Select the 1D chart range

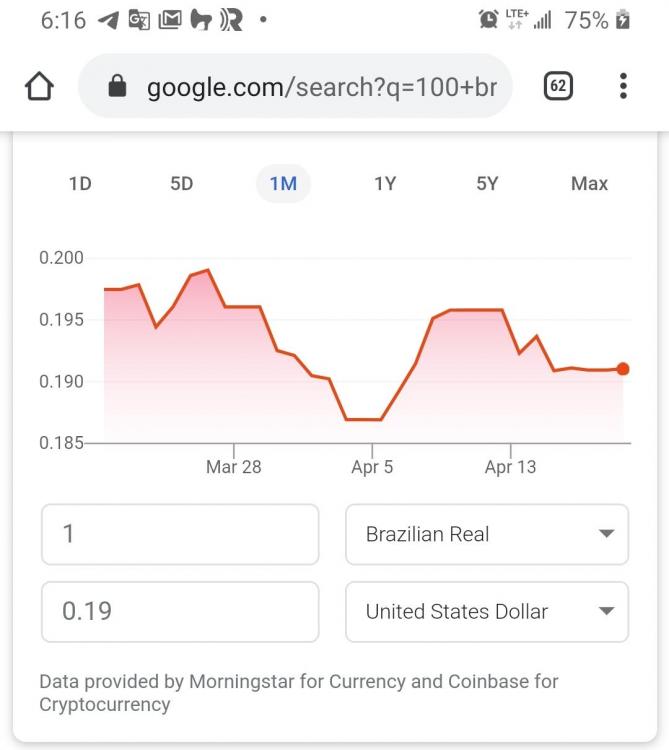point(80,184)
